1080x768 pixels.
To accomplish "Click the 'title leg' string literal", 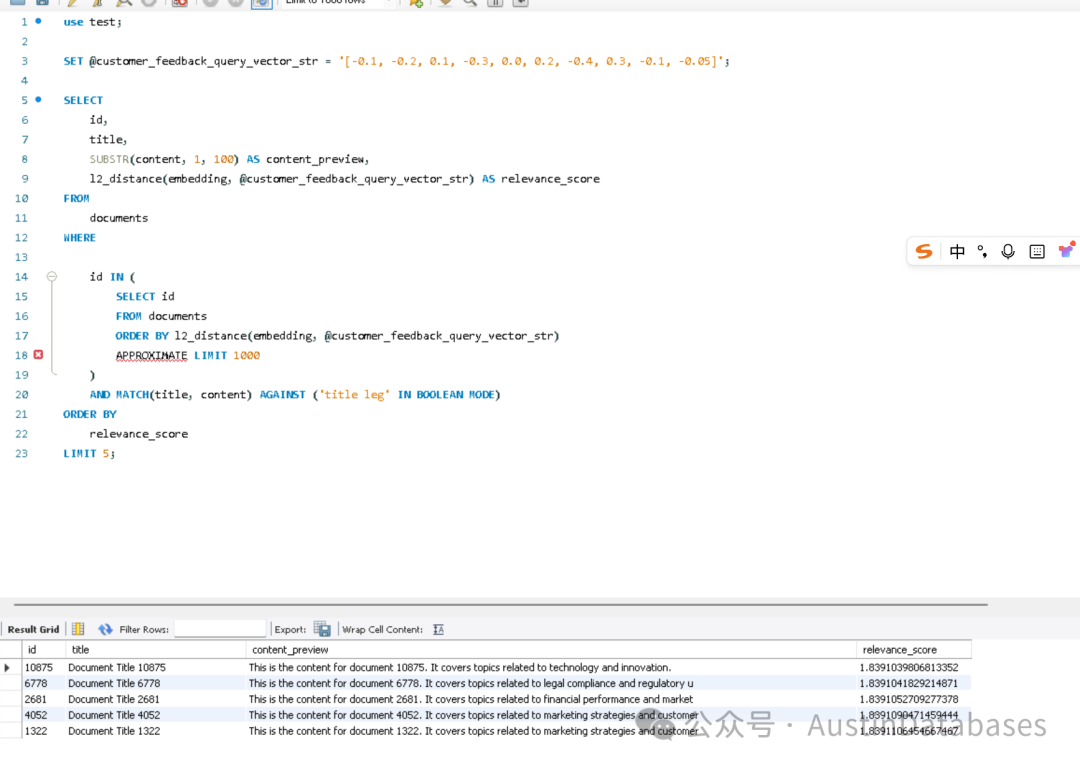I will coord(355,395).
